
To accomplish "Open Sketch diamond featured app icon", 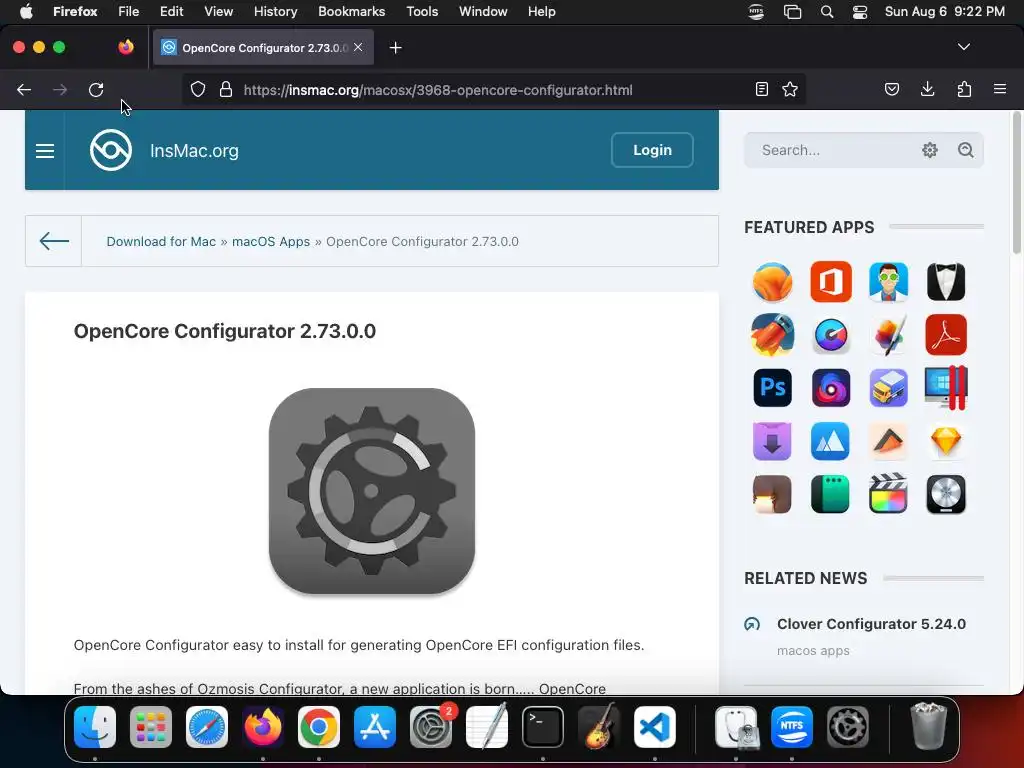I will click(x=946, y=441).
